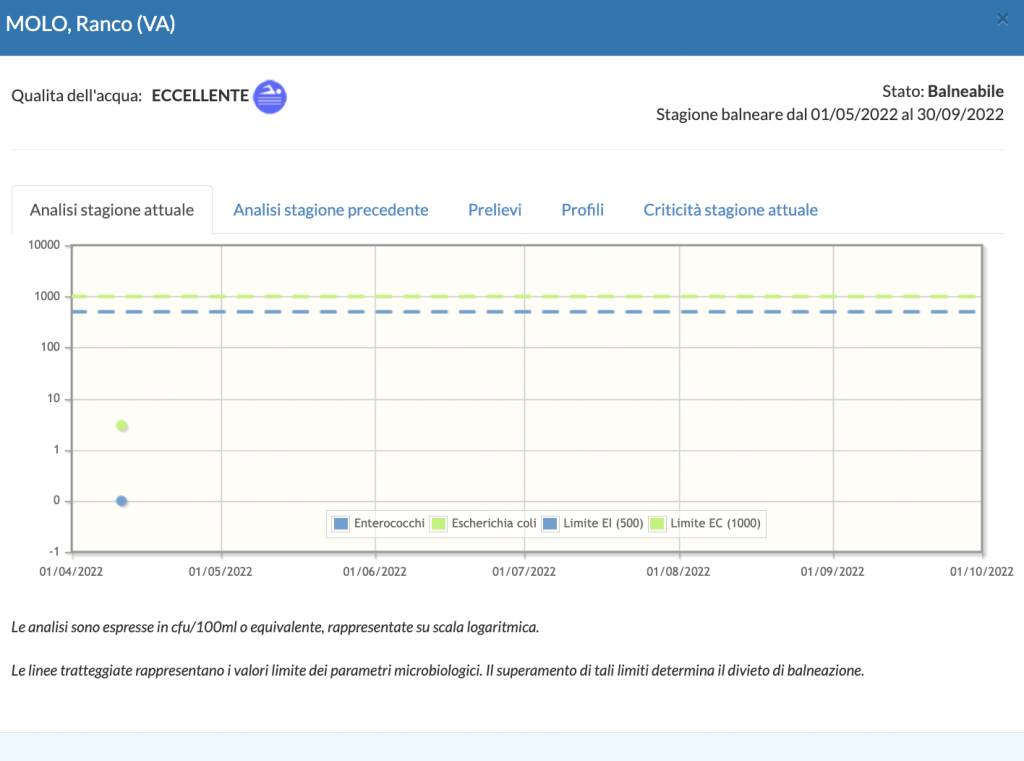The width and height of the screenshot is (1024, 761).
Task: Click the 10000 y-axis value label
Action: 44,245
